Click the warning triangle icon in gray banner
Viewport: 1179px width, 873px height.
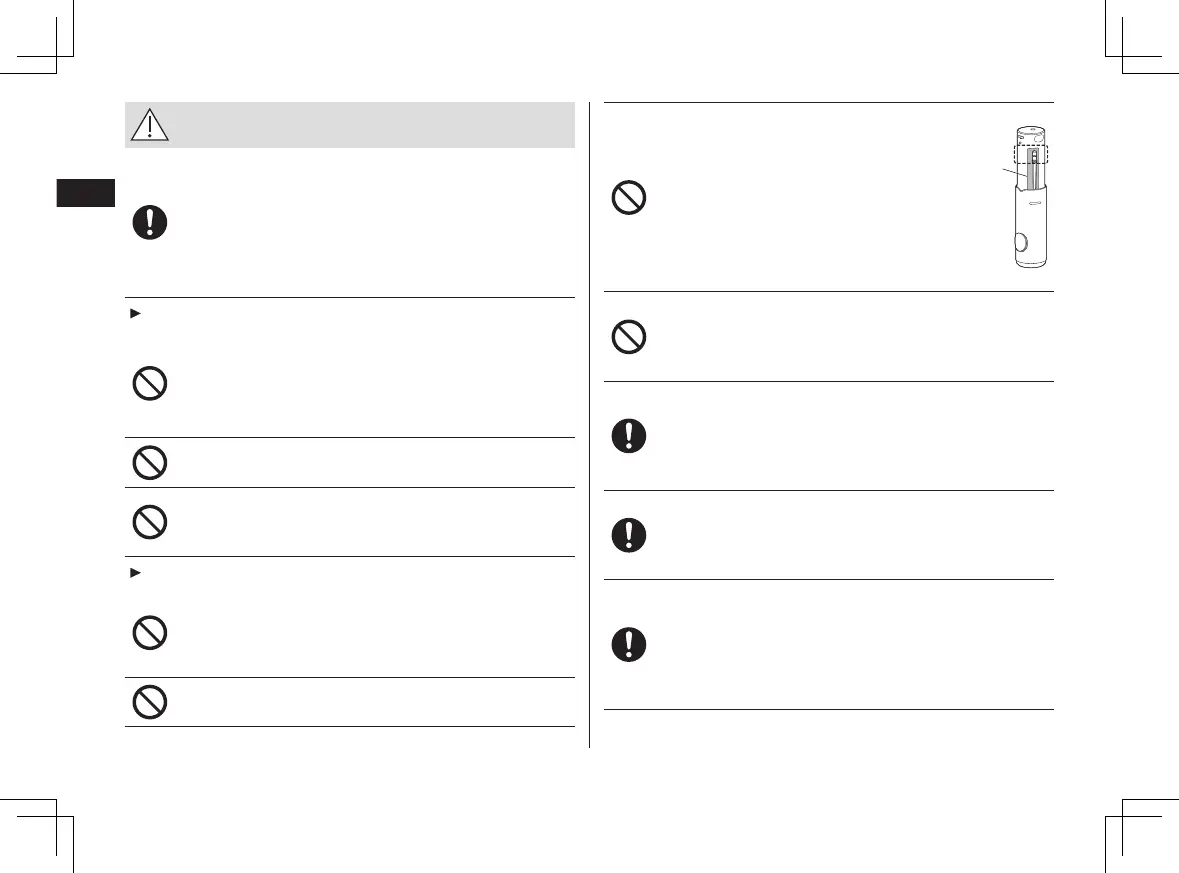click(150, 125)
